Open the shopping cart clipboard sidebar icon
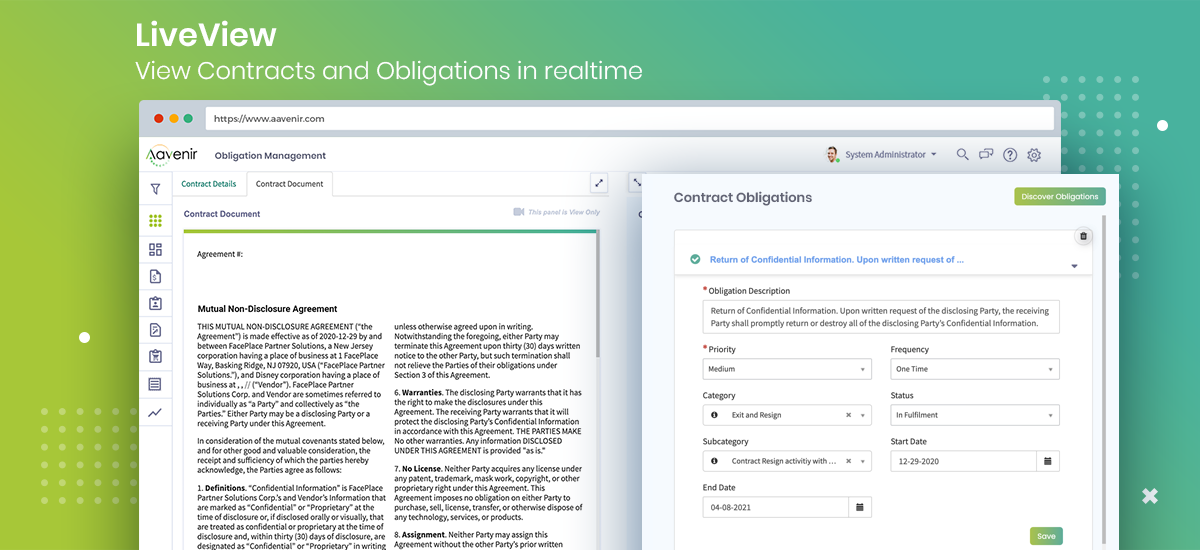 click(x=155, y=357)
